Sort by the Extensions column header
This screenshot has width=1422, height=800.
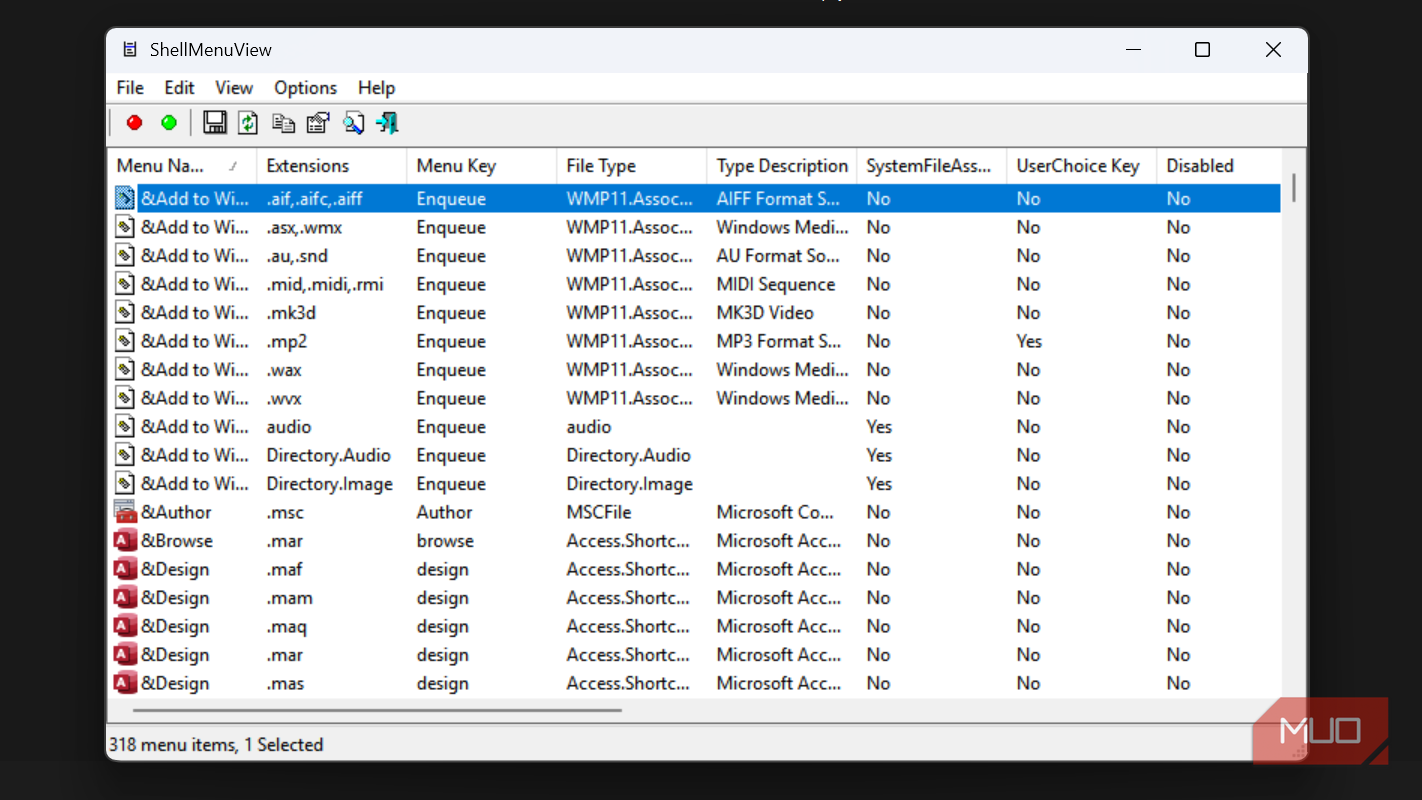(332, 166)
